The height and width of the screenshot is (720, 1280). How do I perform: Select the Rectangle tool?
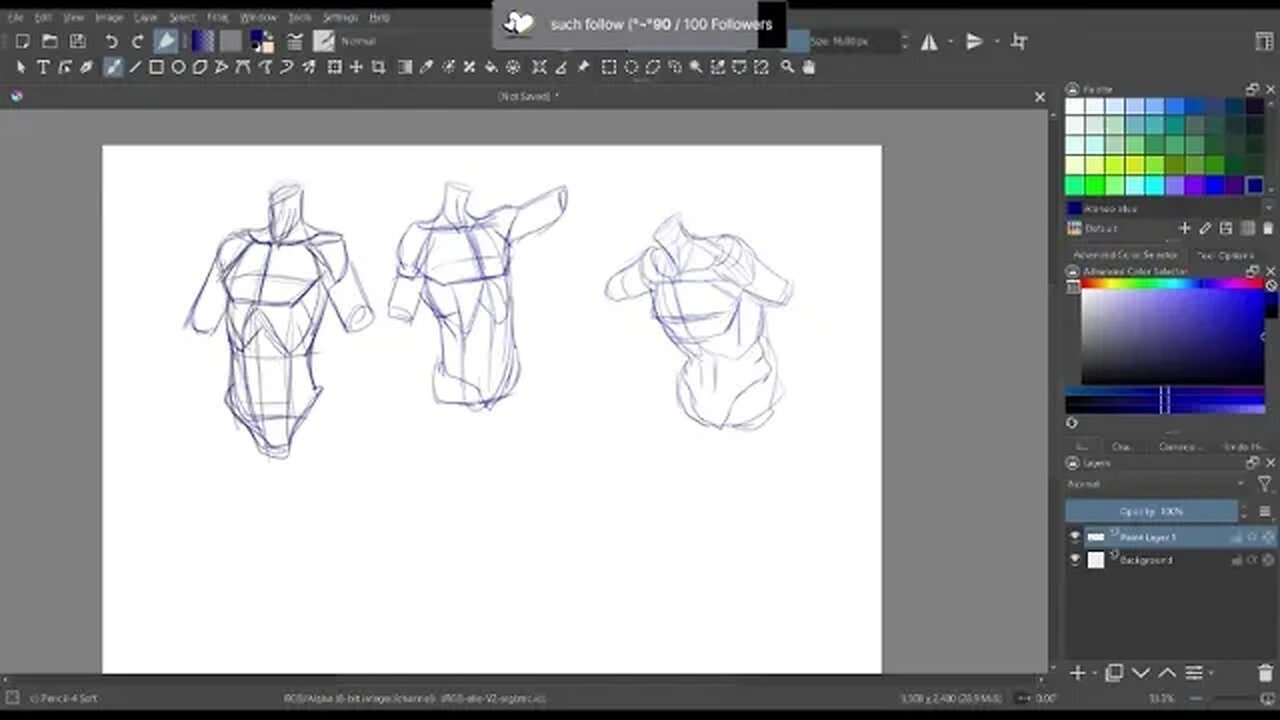157,67
